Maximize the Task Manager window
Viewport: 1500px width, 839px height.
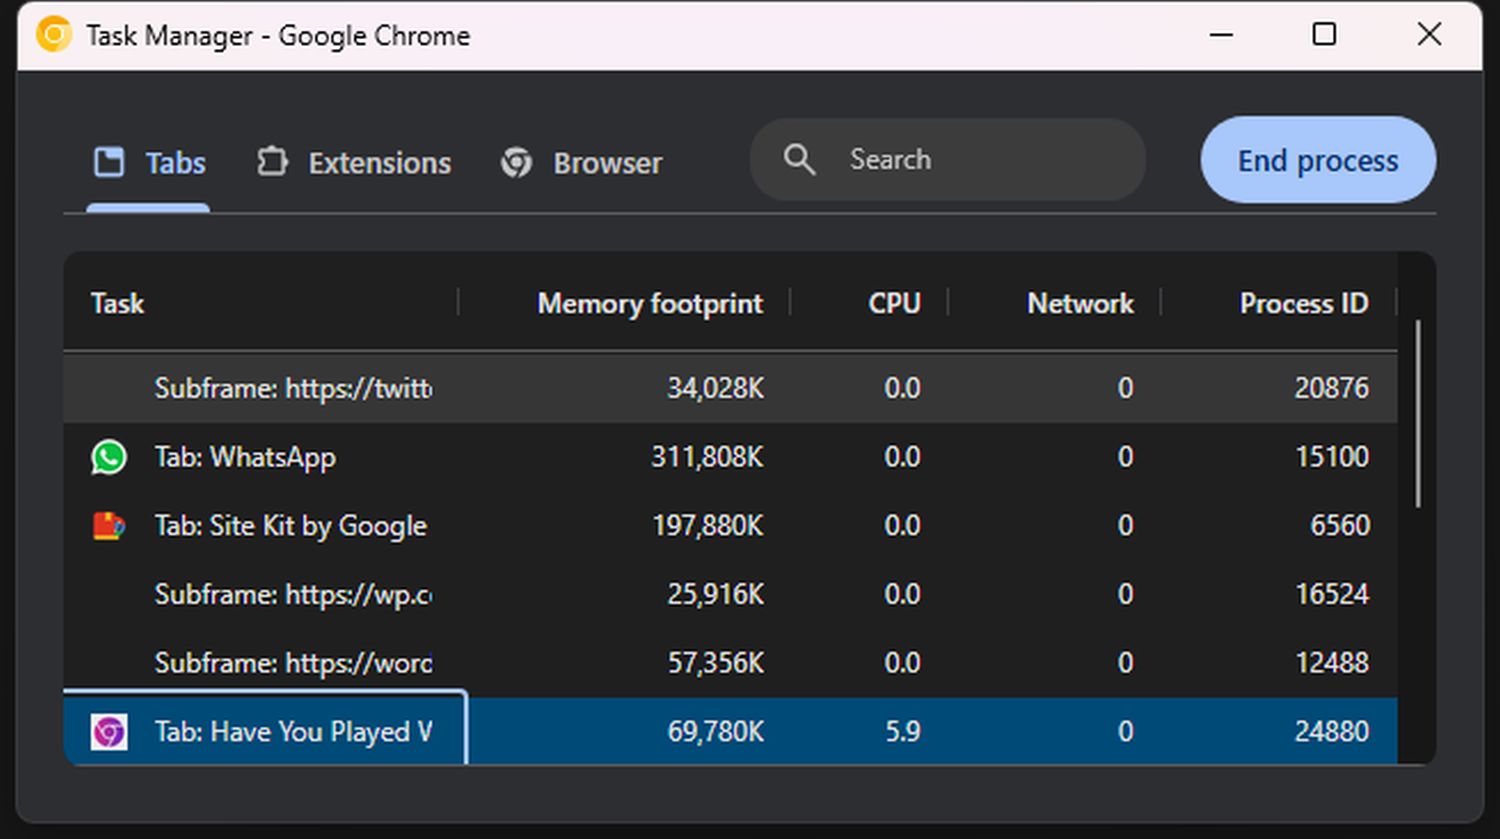click(x=1324, y=35)
